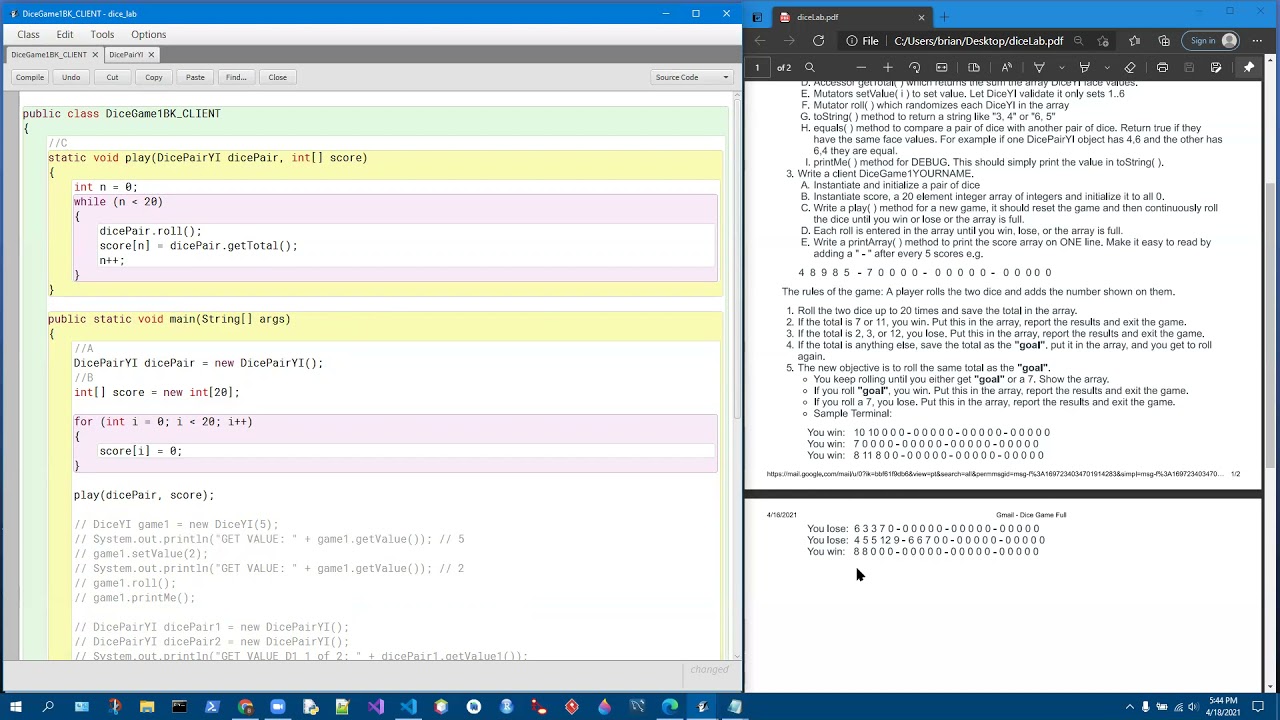The width and height of the screenshot is (1280, 720).
Task: Show hidden system tray icons
Action: [1130, 707]
